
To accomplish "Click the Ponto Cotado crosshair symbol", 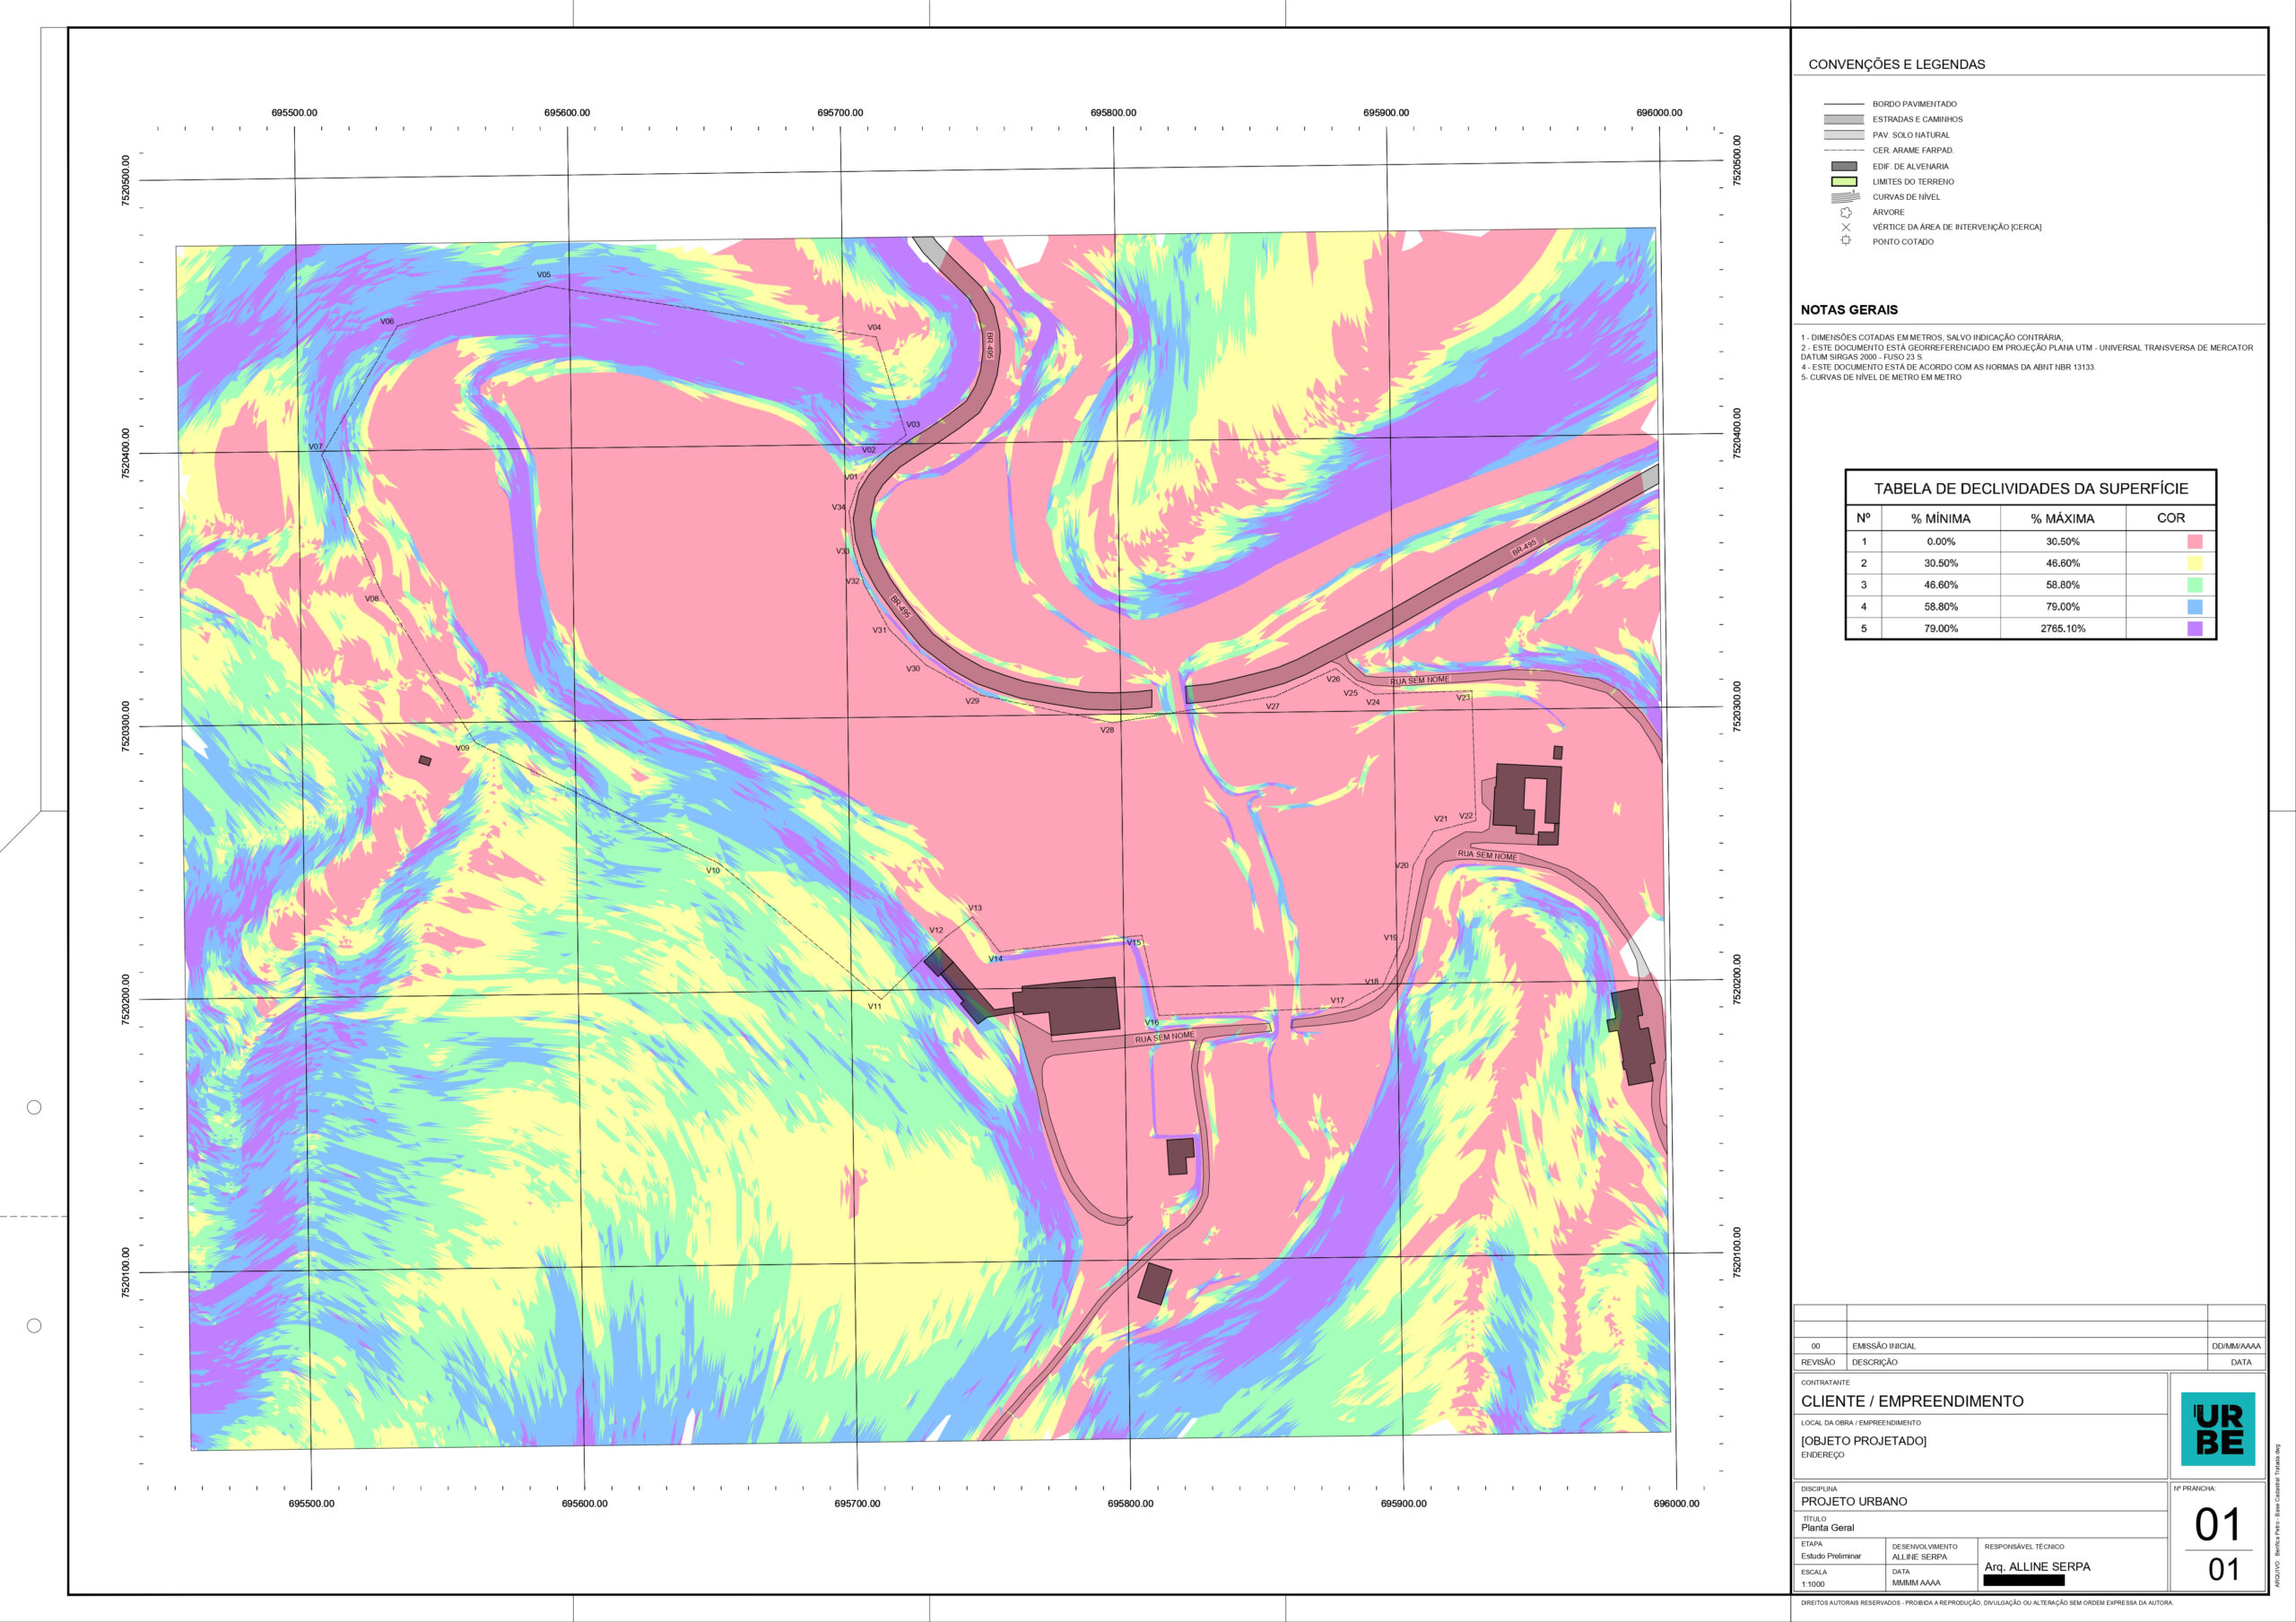I will point(1845,241).
